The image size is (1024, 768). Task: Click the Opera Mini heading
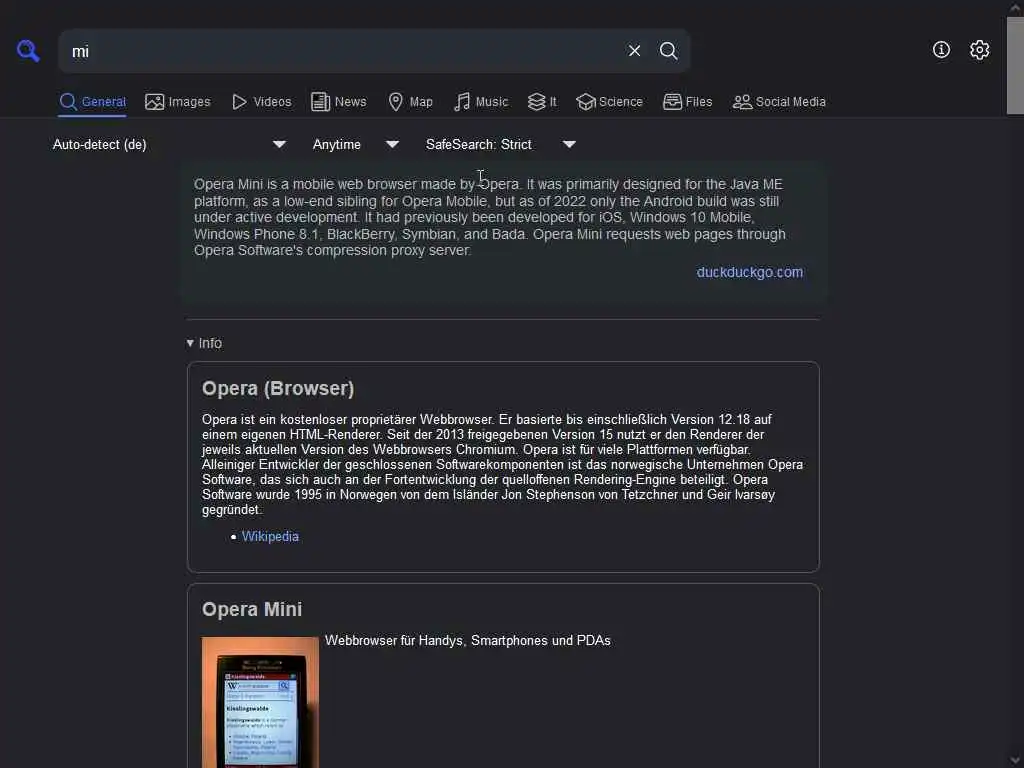[252, 609]
